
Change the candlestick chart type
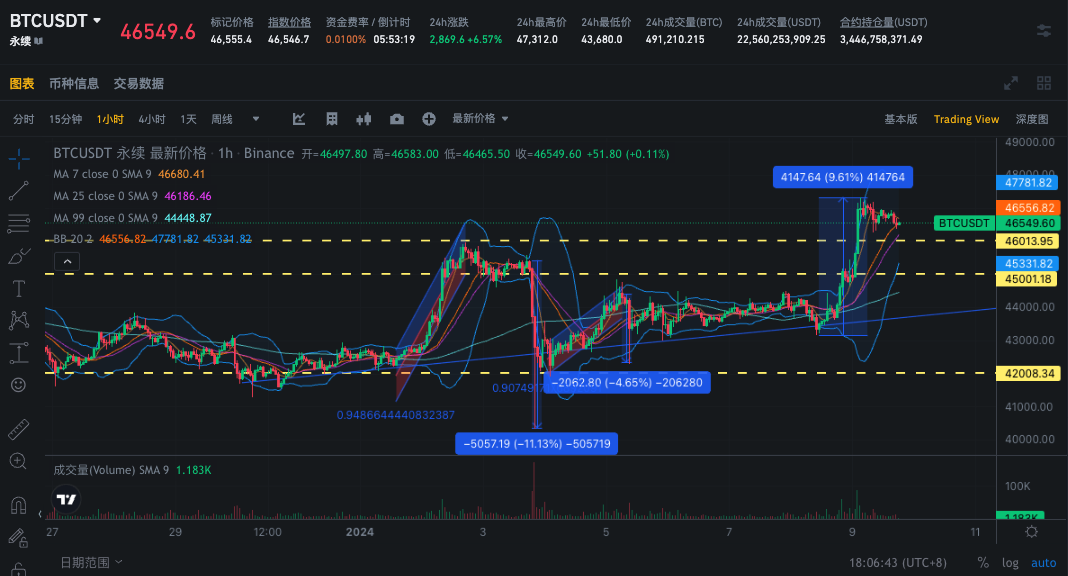(x=364, y=119)
